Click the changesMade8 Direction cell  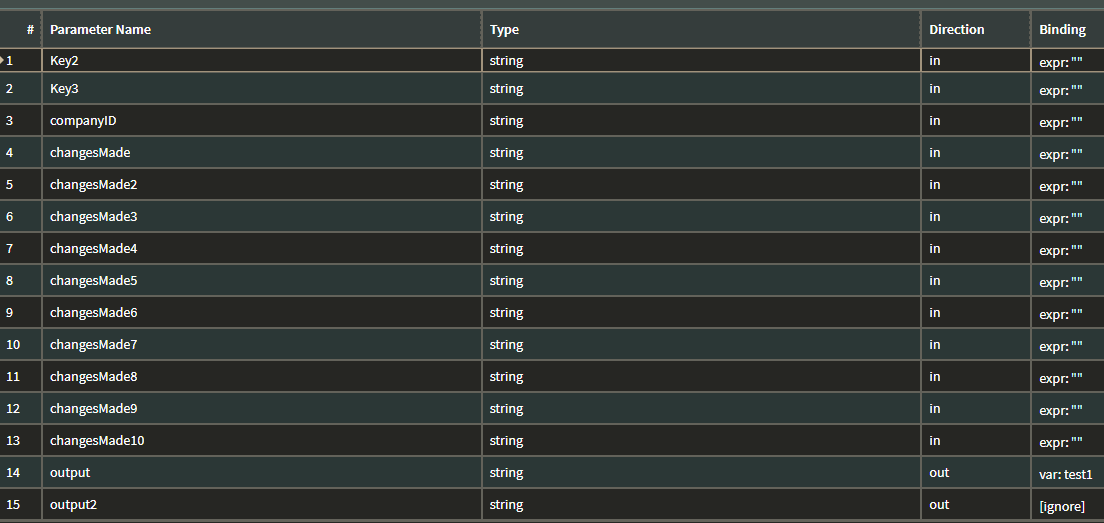point(976,377)
